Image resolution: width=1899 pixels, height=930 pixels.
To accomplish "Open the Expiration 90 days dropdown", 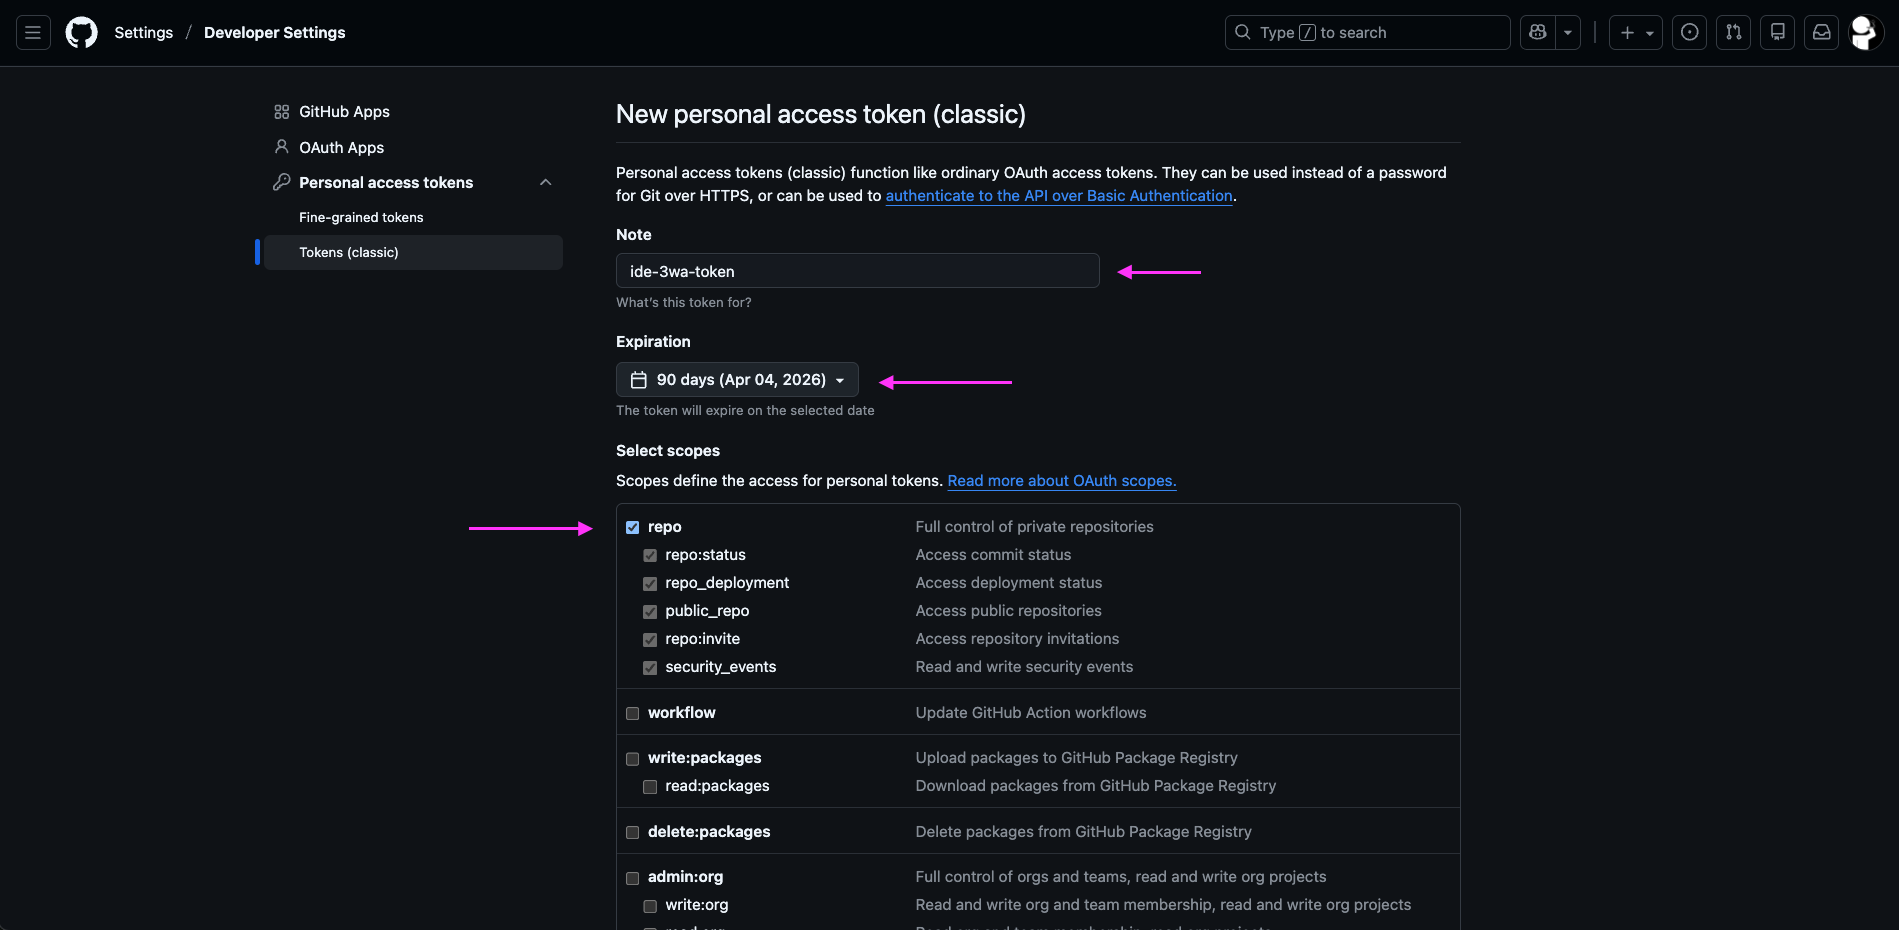I will pos(737,380).
